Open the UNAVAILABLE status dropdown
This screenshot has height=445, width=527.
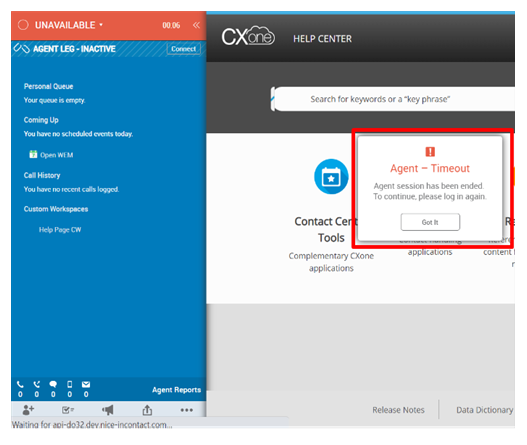[69, 25]
